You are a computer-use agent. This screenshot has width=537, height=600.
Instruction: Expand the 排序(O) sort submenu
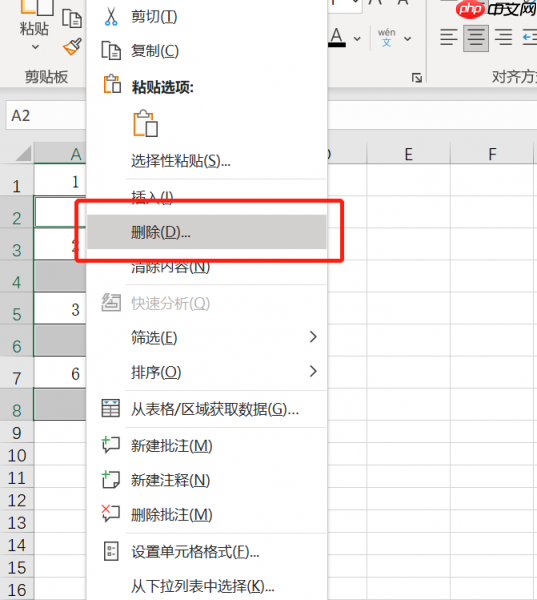[207, 372]
